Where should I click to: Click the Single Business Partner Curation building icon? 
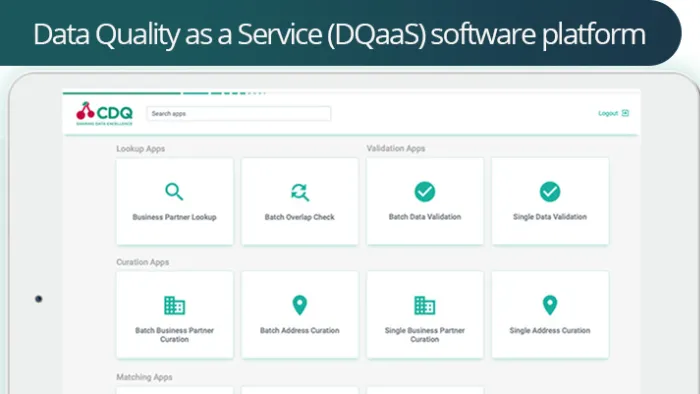point(425,305)
